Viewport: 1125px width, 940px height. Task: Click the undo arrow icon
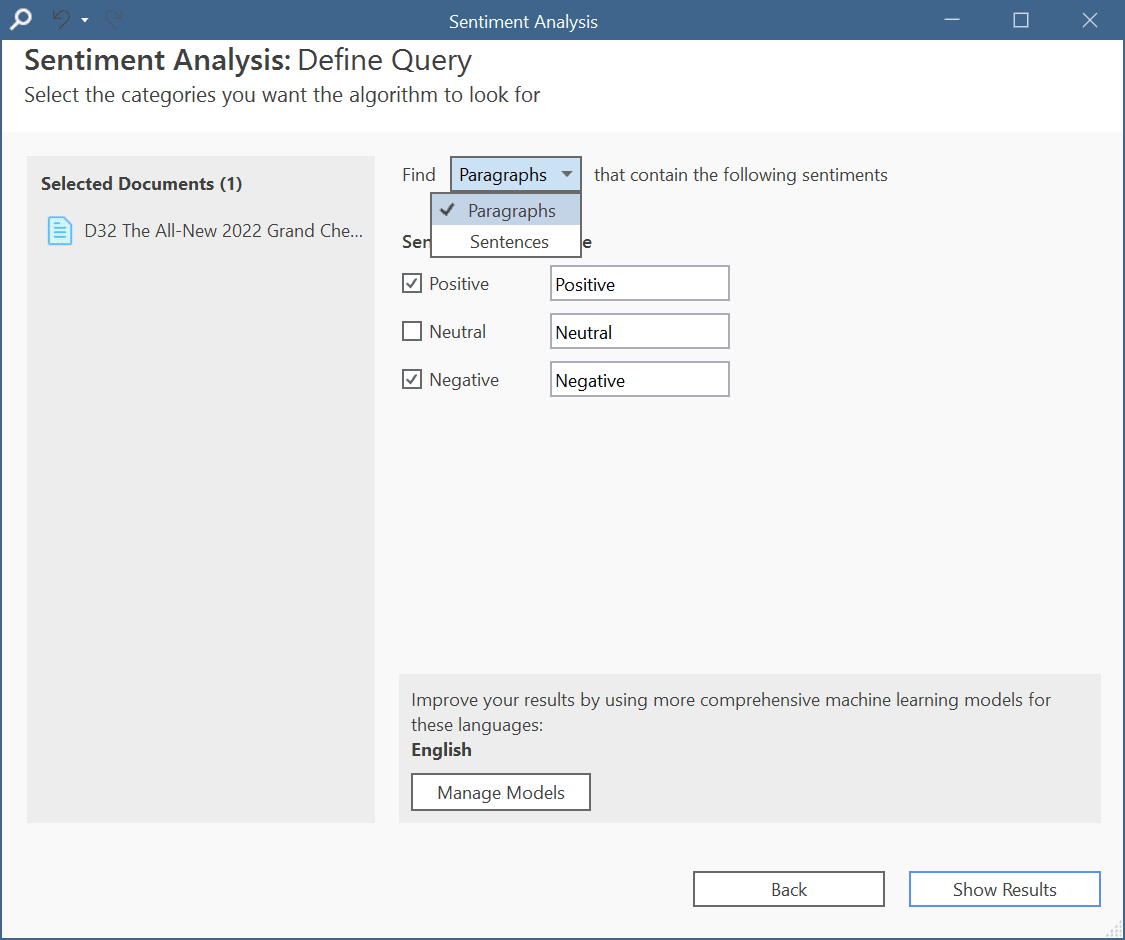click(x=62, y=19)
